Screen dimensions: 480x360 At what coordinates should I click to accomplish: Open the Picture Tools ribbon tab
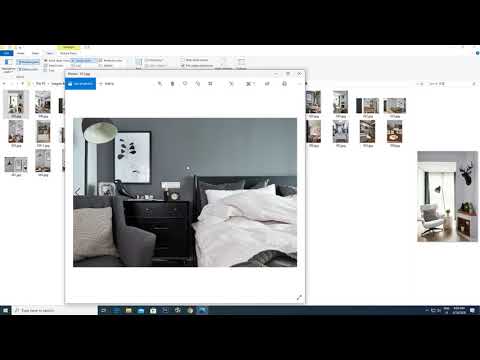coord(68,53)
